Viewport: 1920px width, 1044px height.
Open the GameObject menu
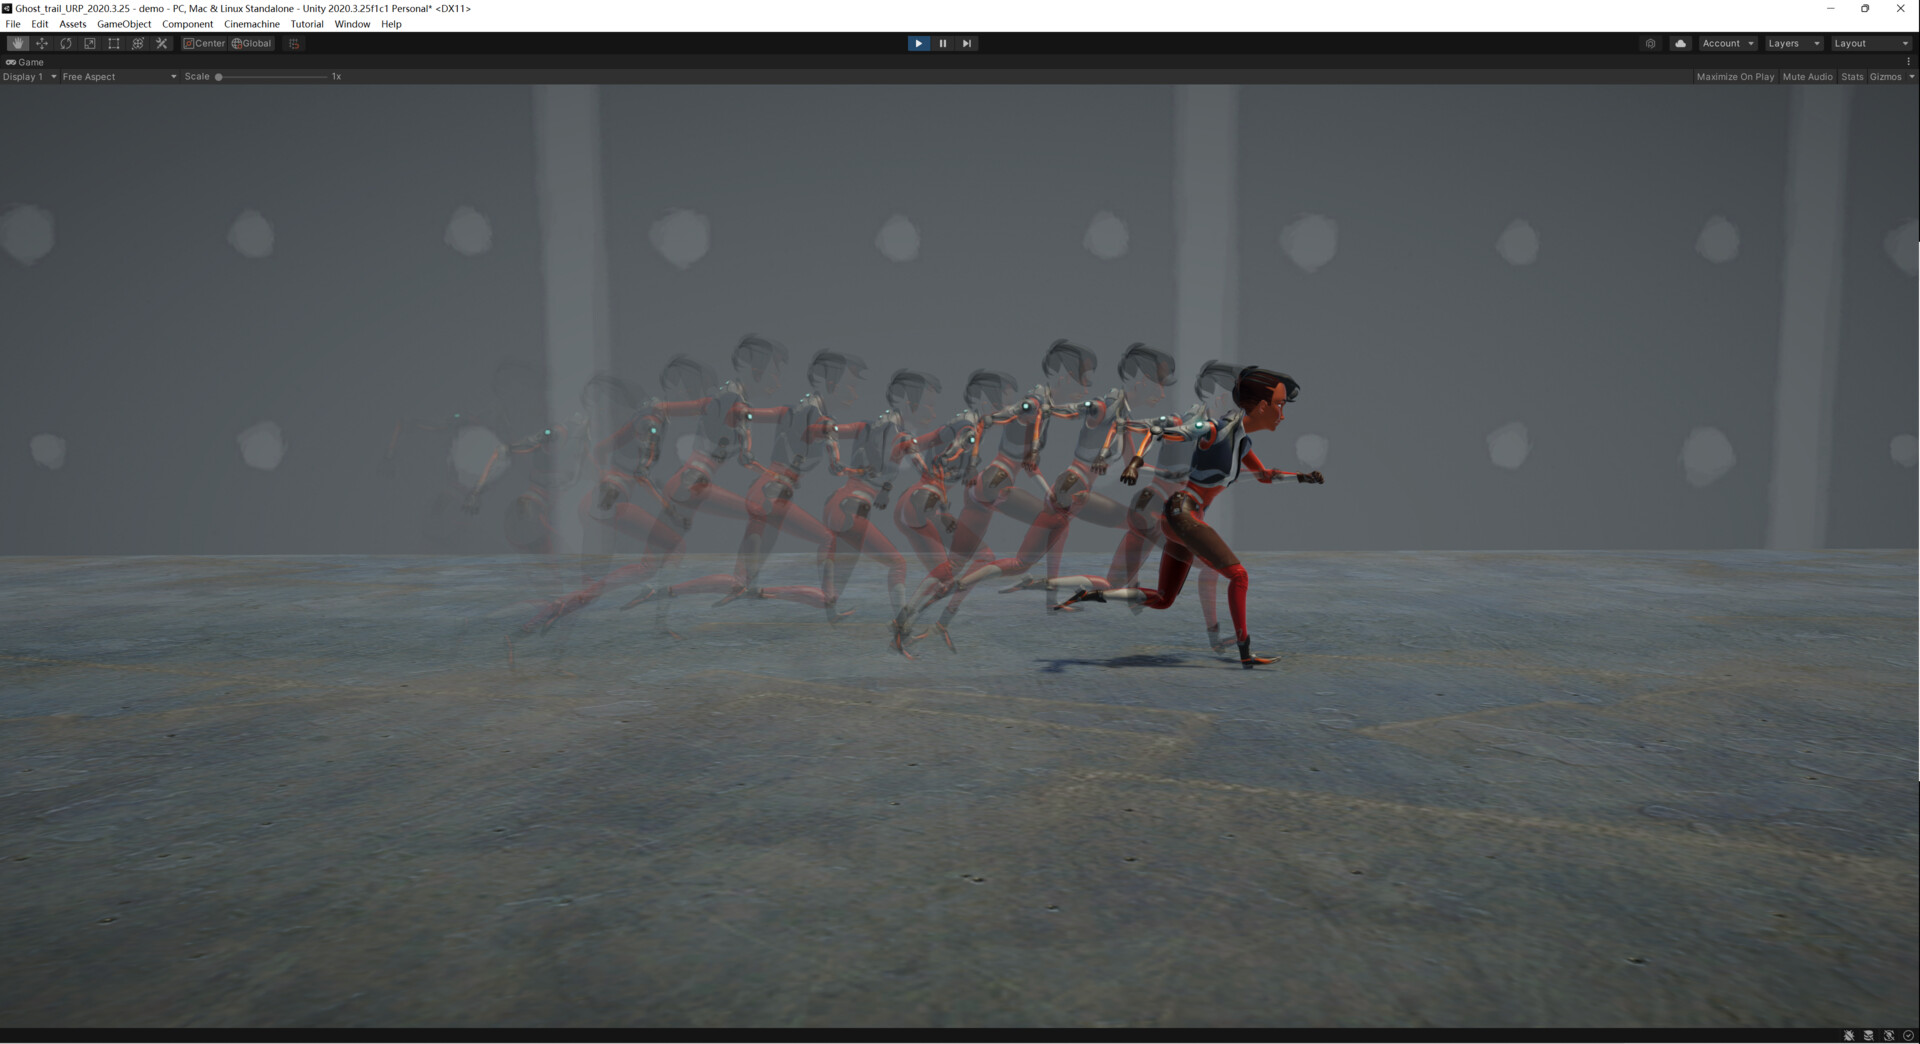[124, 24]
